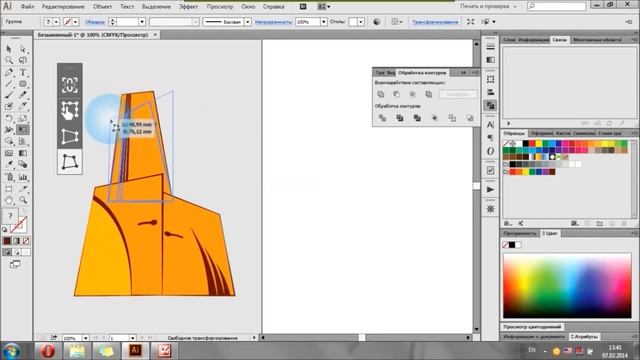Open the Character panel icon in dock
The height and width of the screenshot is (360, 640).
[491, 125]
